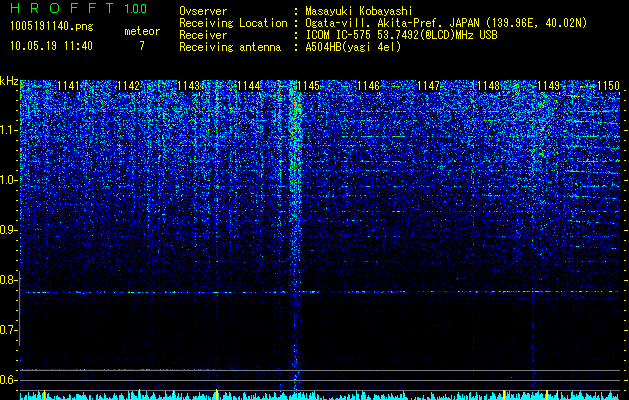
Task: Click the 1141 time marker
Action: (x=69, y=86)
